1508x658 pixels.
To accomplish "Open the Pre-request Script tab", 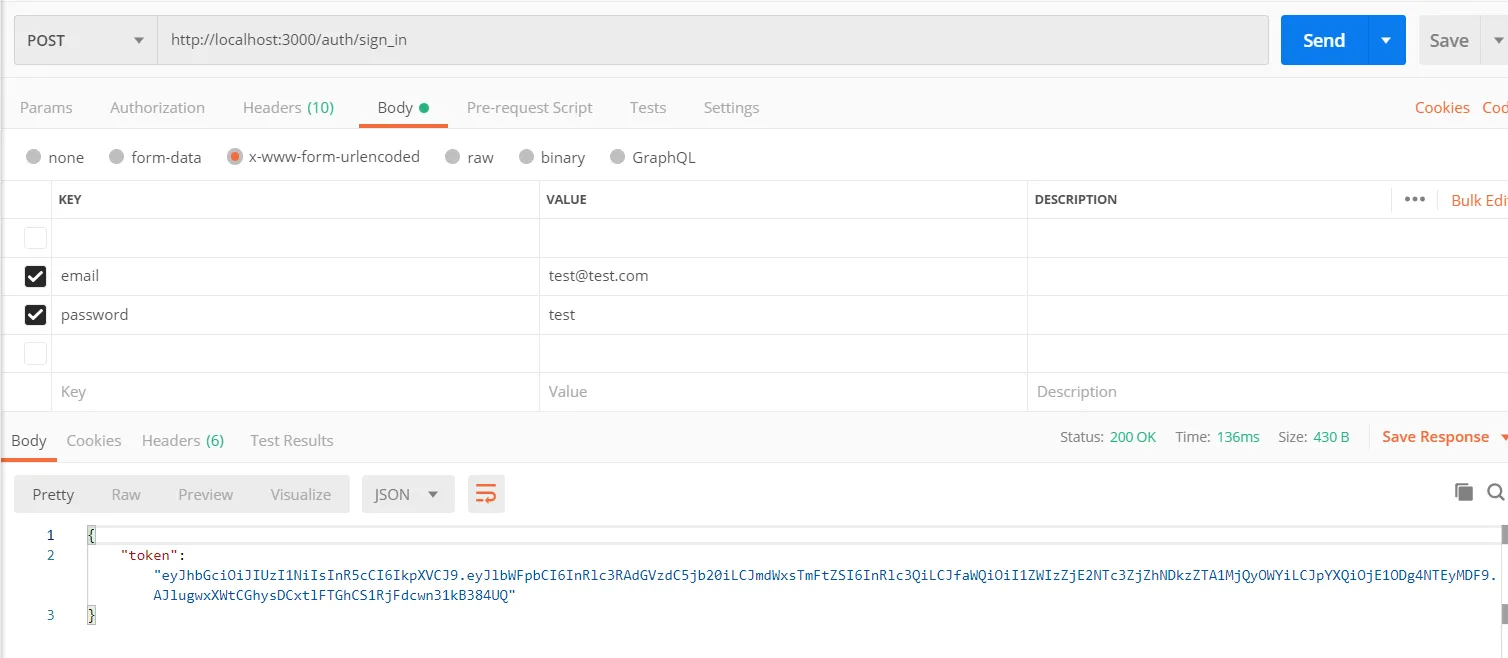I will [x=529, y=107].
